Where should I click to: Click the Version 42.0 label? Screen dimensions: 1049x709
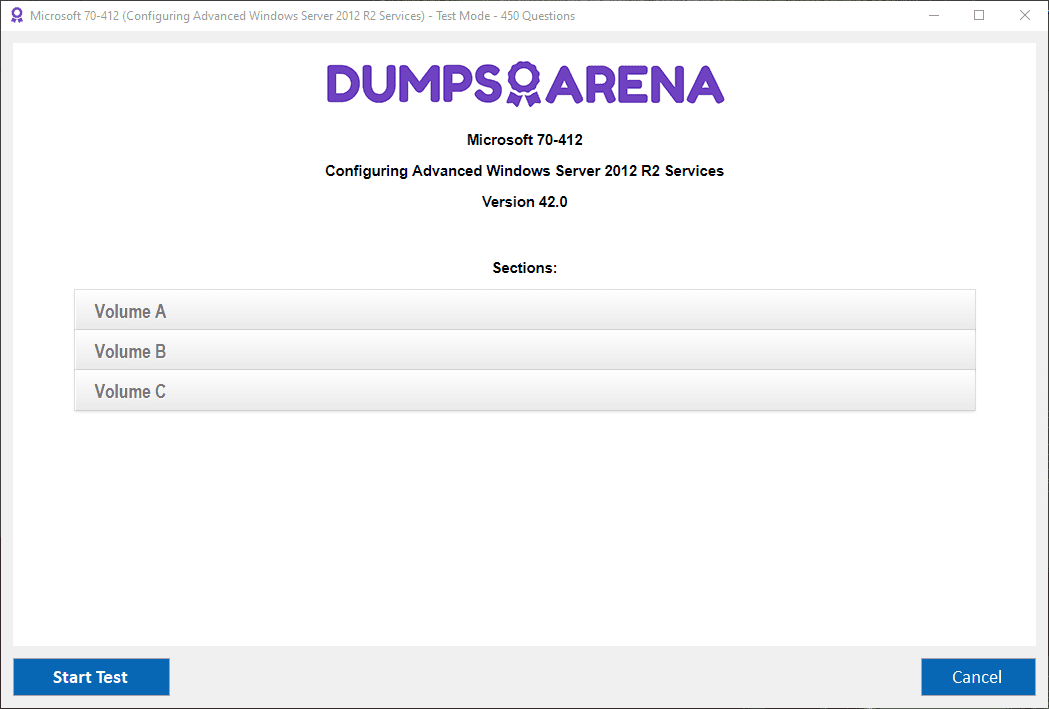click(x=524, y=202)
